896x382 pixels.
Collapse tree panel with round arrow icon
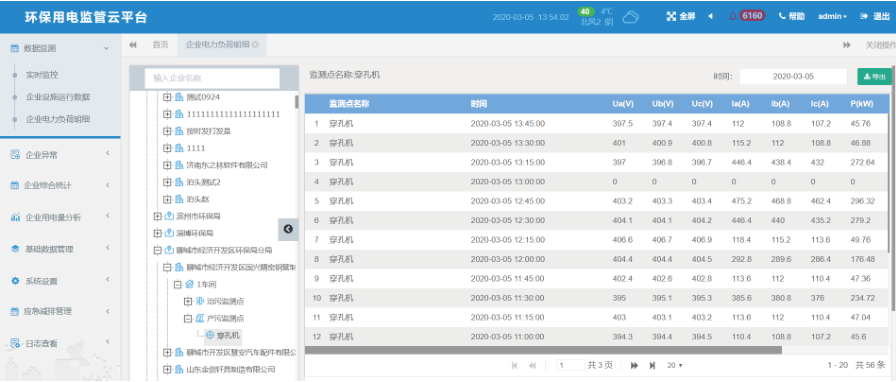(x=288, y=229)
